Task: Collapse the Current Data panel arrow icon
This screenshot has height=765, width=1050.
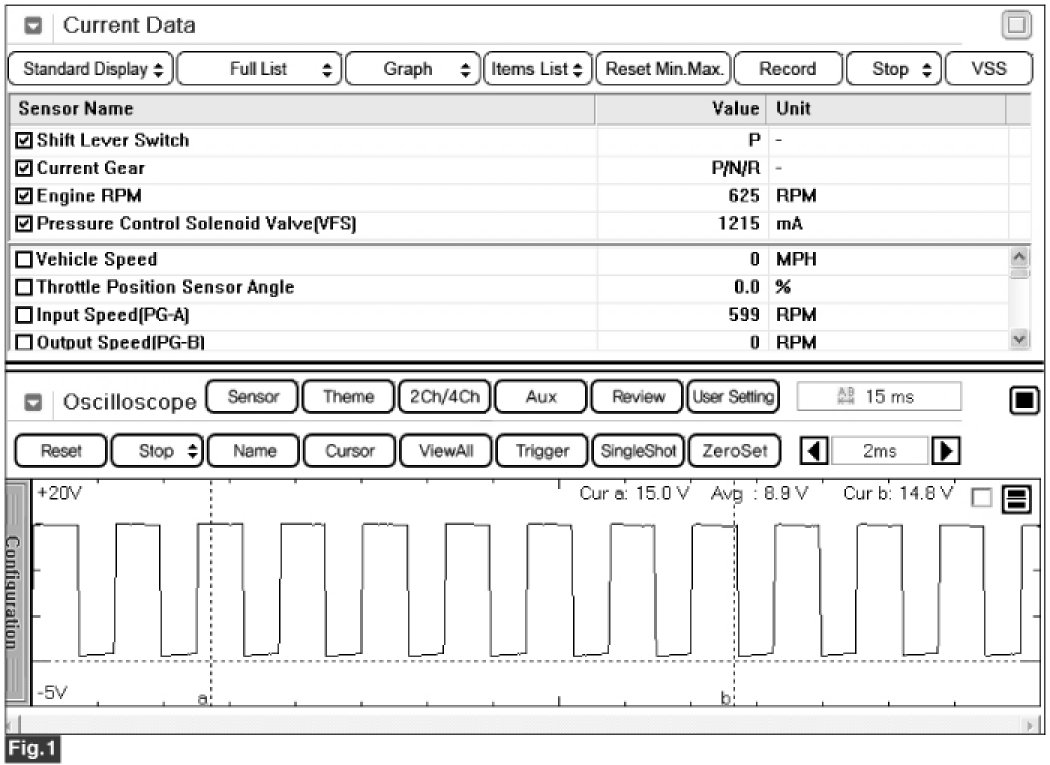Action: click(33, 26)
